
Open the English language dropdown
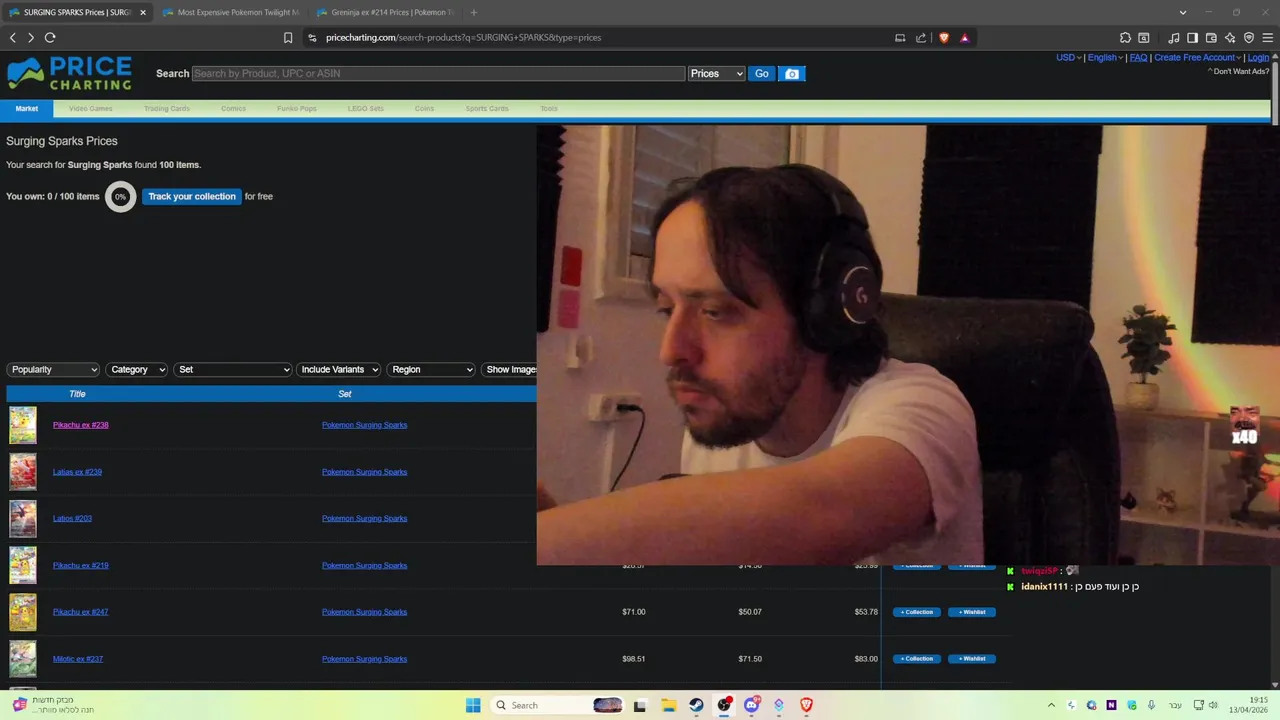[x=1105, y=57]
